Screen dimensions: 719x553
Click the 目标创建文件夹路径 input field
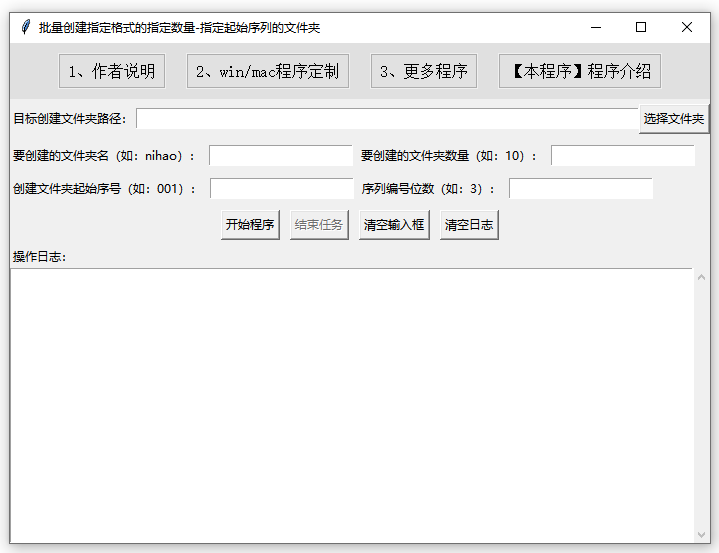[387, 119]
